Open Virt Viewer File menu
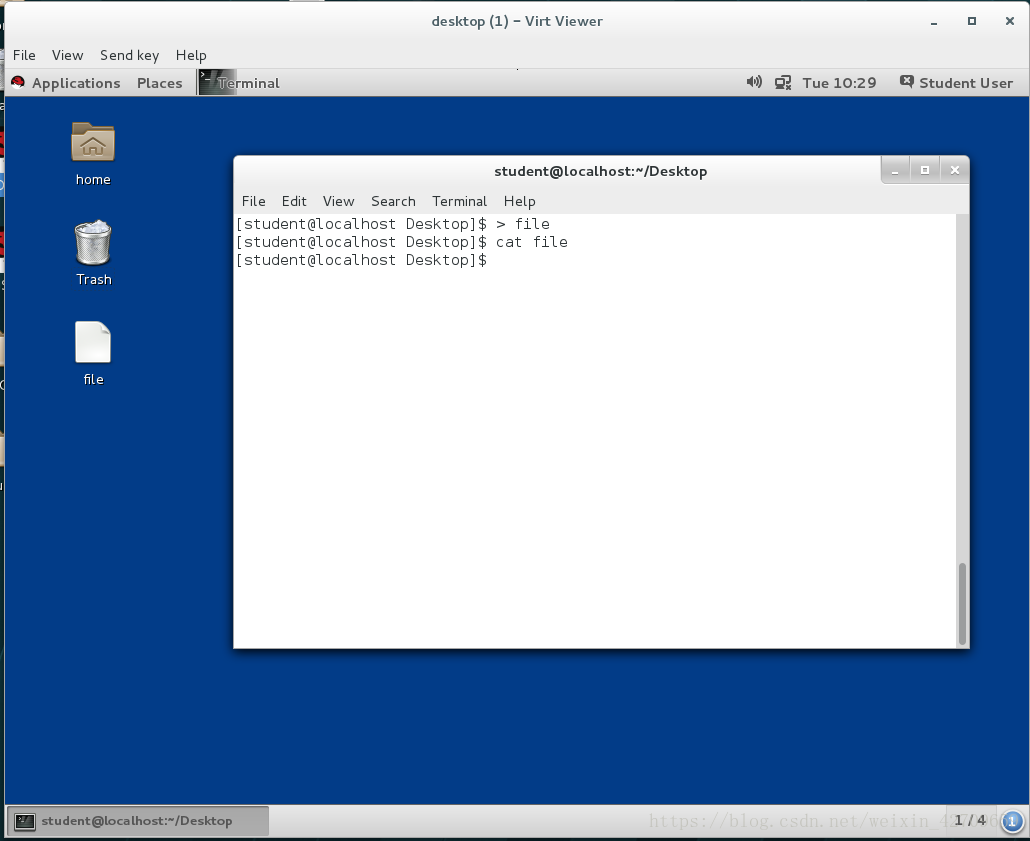Viewport: 1030px width, 841px height. pos(24,55)
